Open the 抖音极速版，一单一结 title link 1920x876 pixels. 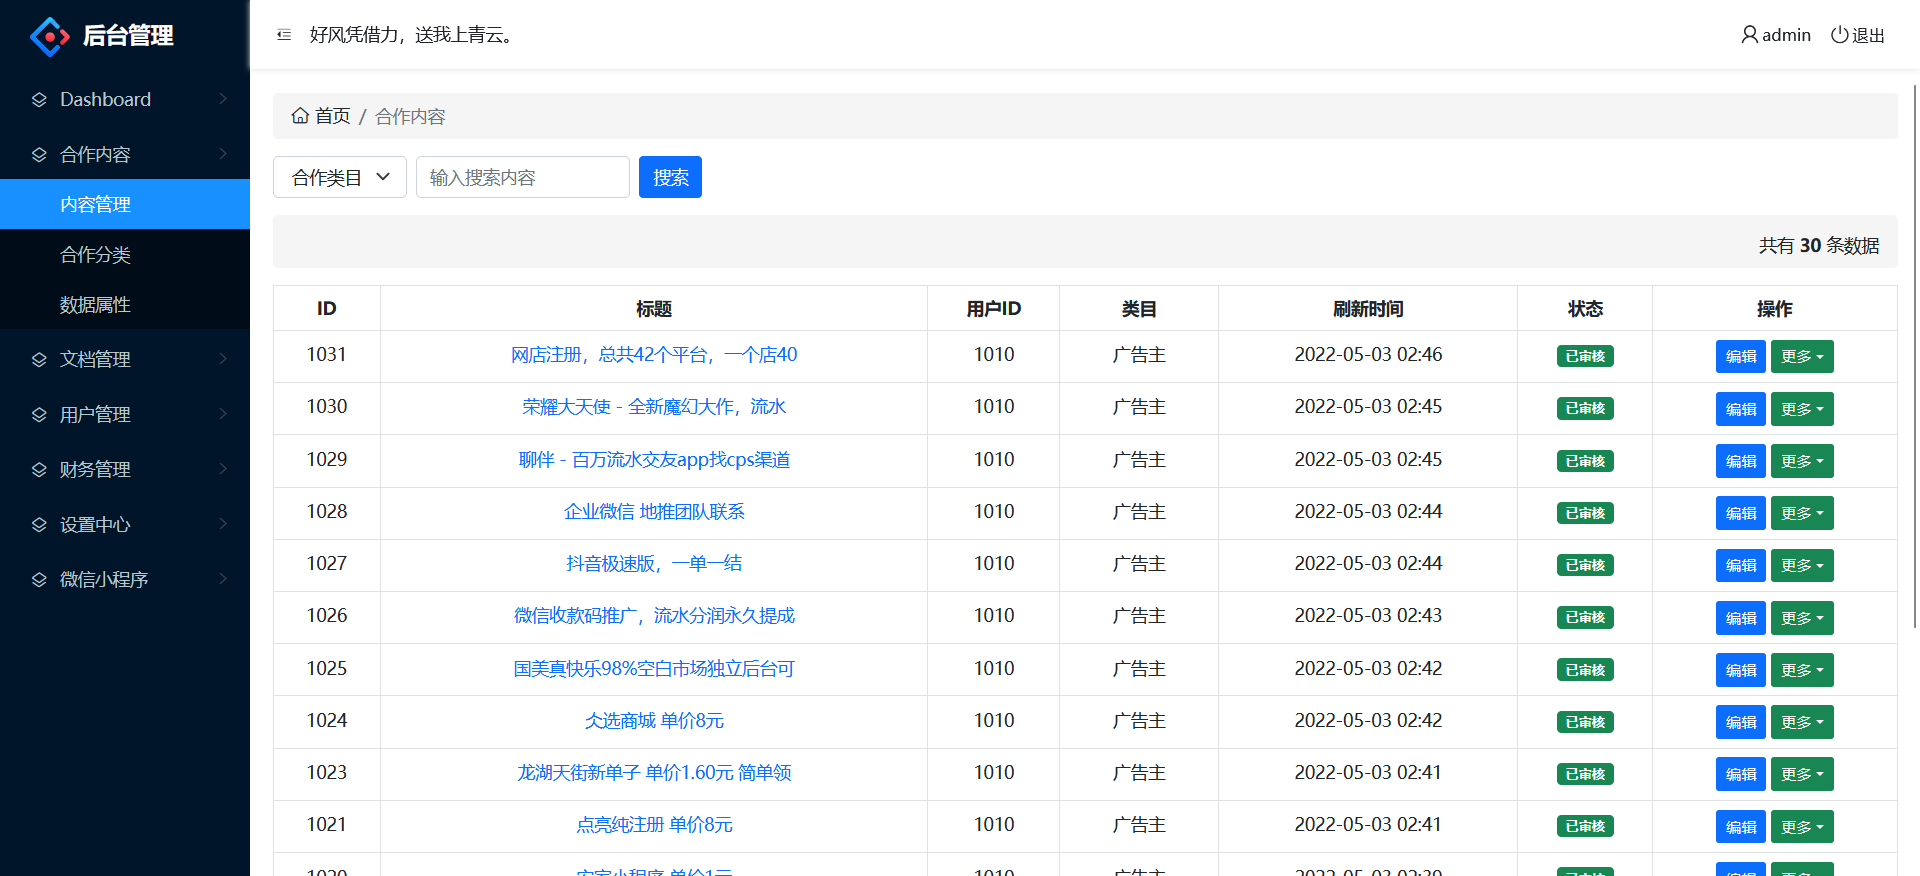pyautogui.click(x=654, y=564)
